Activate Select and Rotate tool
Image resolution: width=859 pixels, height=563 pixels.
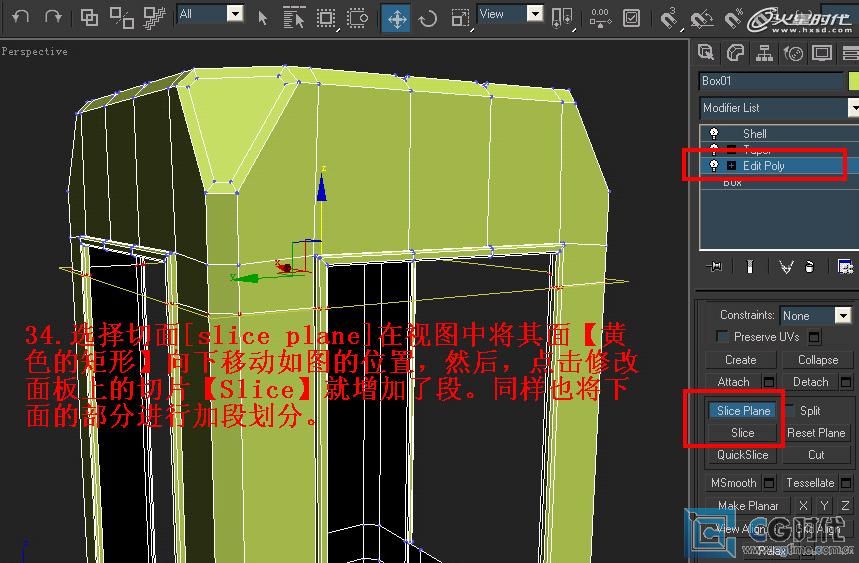[x=428, y=18]
